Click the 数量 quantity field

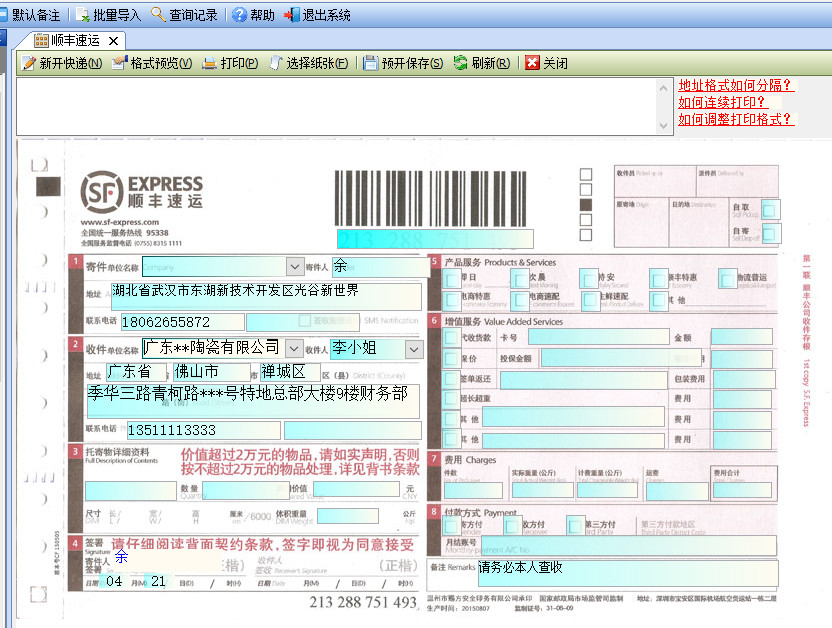[x=246, y=491]
